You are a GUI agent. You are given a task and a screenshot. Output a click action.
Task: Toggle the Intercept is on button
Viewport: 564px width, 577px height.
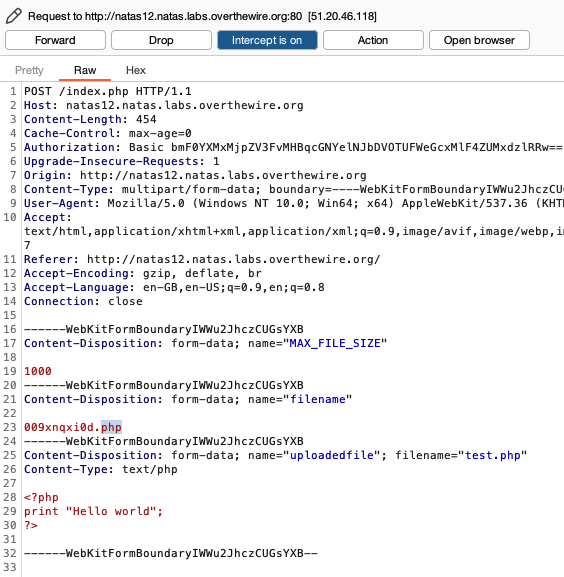[267, 40]
